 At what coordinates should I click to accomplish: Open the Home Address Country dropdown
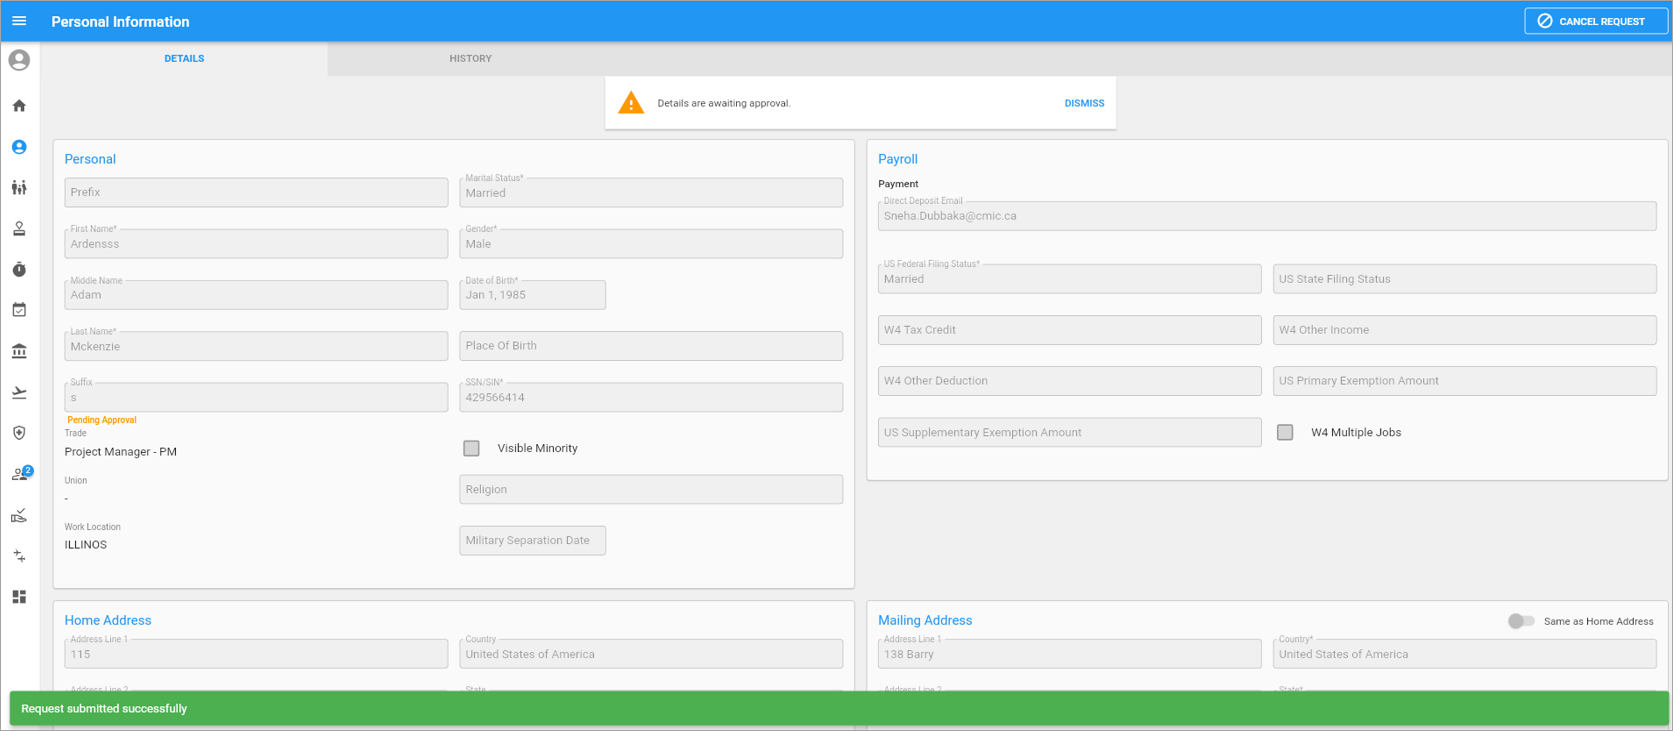(651, 654)
